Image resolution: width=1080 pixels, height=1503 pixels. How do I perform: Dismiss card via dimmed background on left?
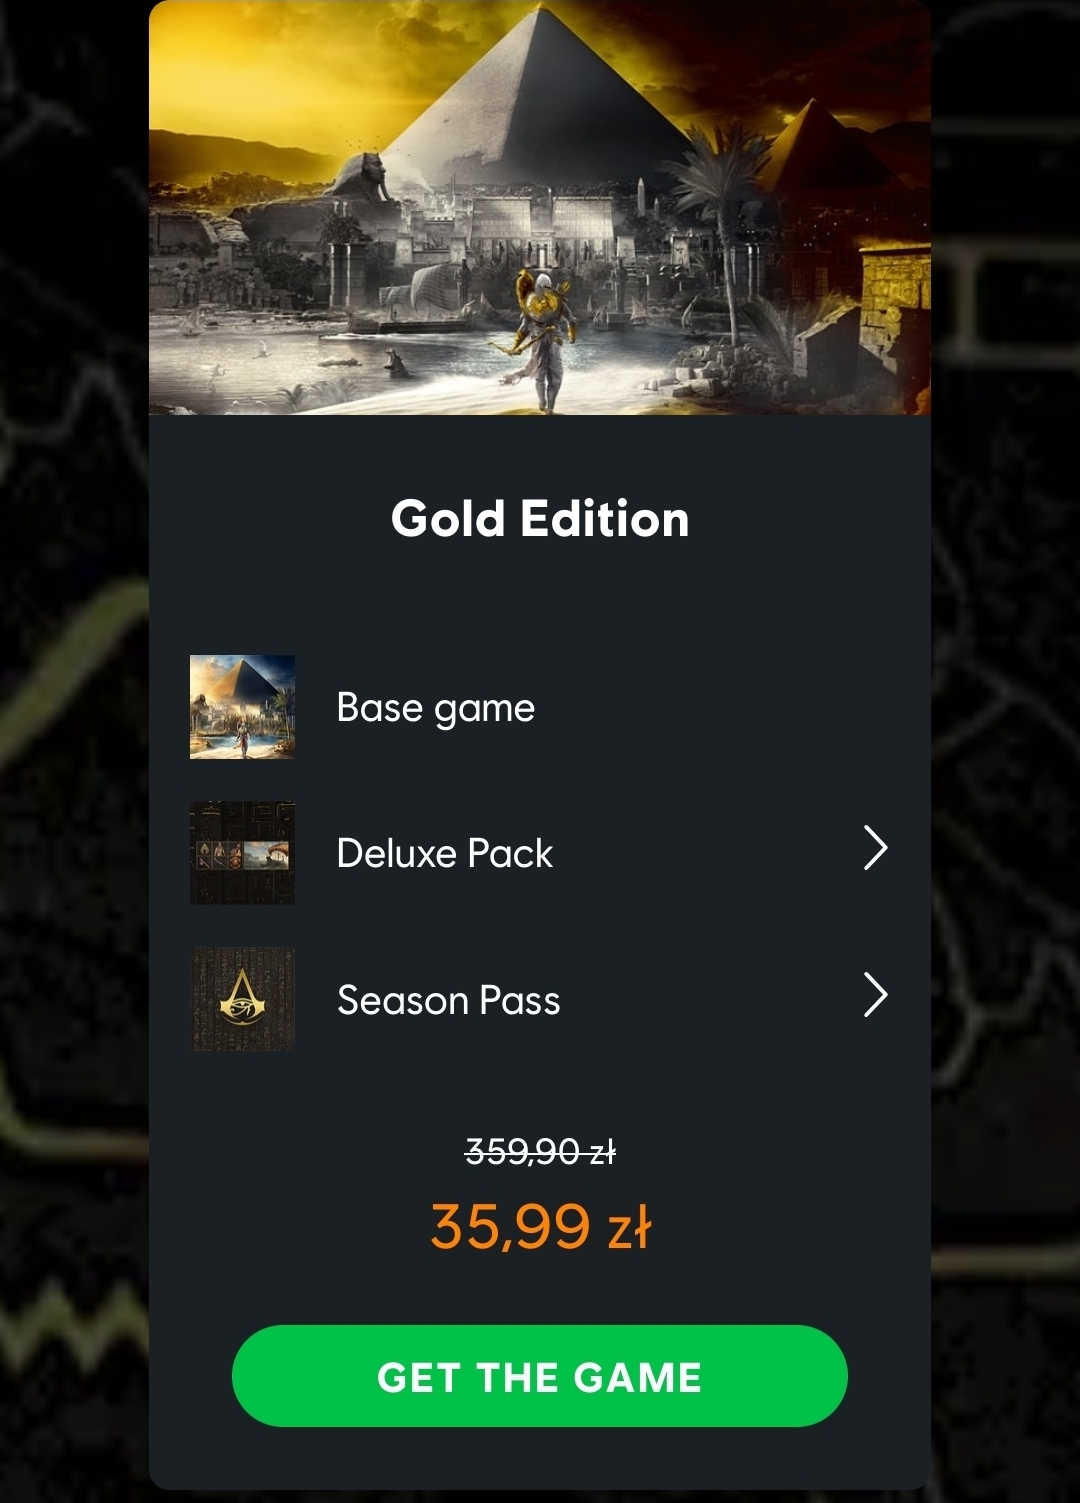pos(74,750)
